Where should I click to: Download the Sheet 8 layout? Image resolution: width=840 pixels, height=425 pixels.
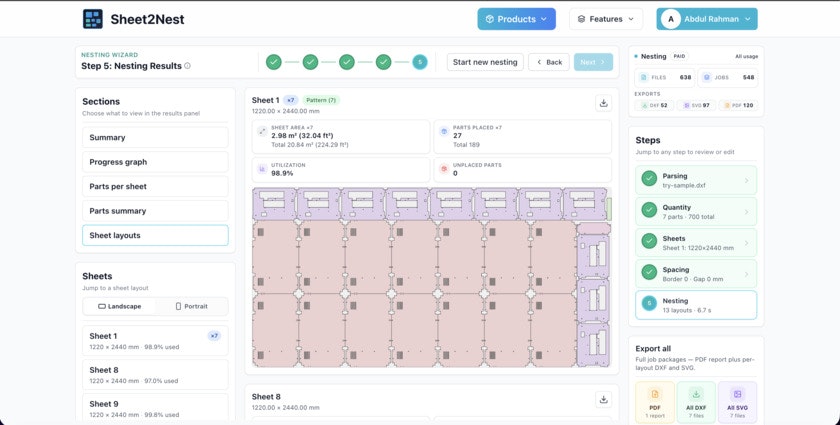click(604, 399)
